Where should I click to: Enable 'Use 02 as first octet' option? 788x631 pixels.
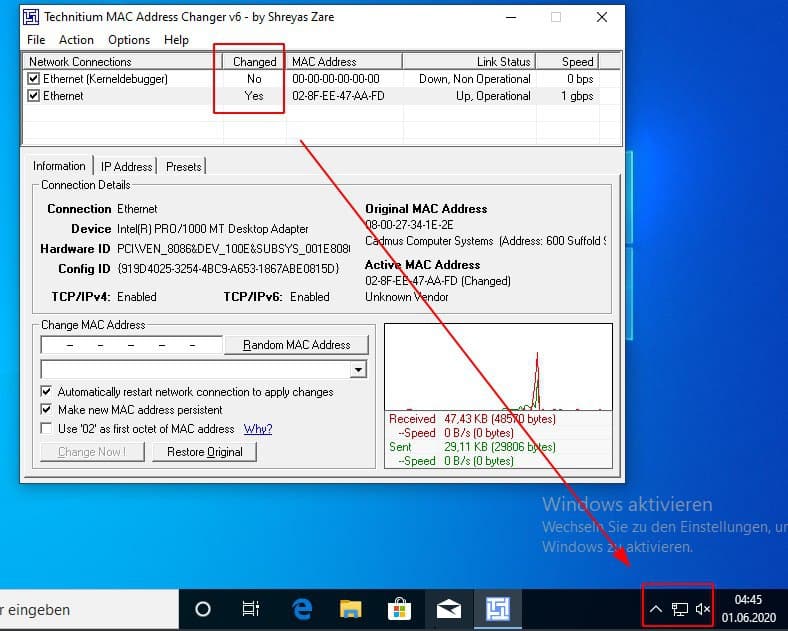(x=47, y=429)
